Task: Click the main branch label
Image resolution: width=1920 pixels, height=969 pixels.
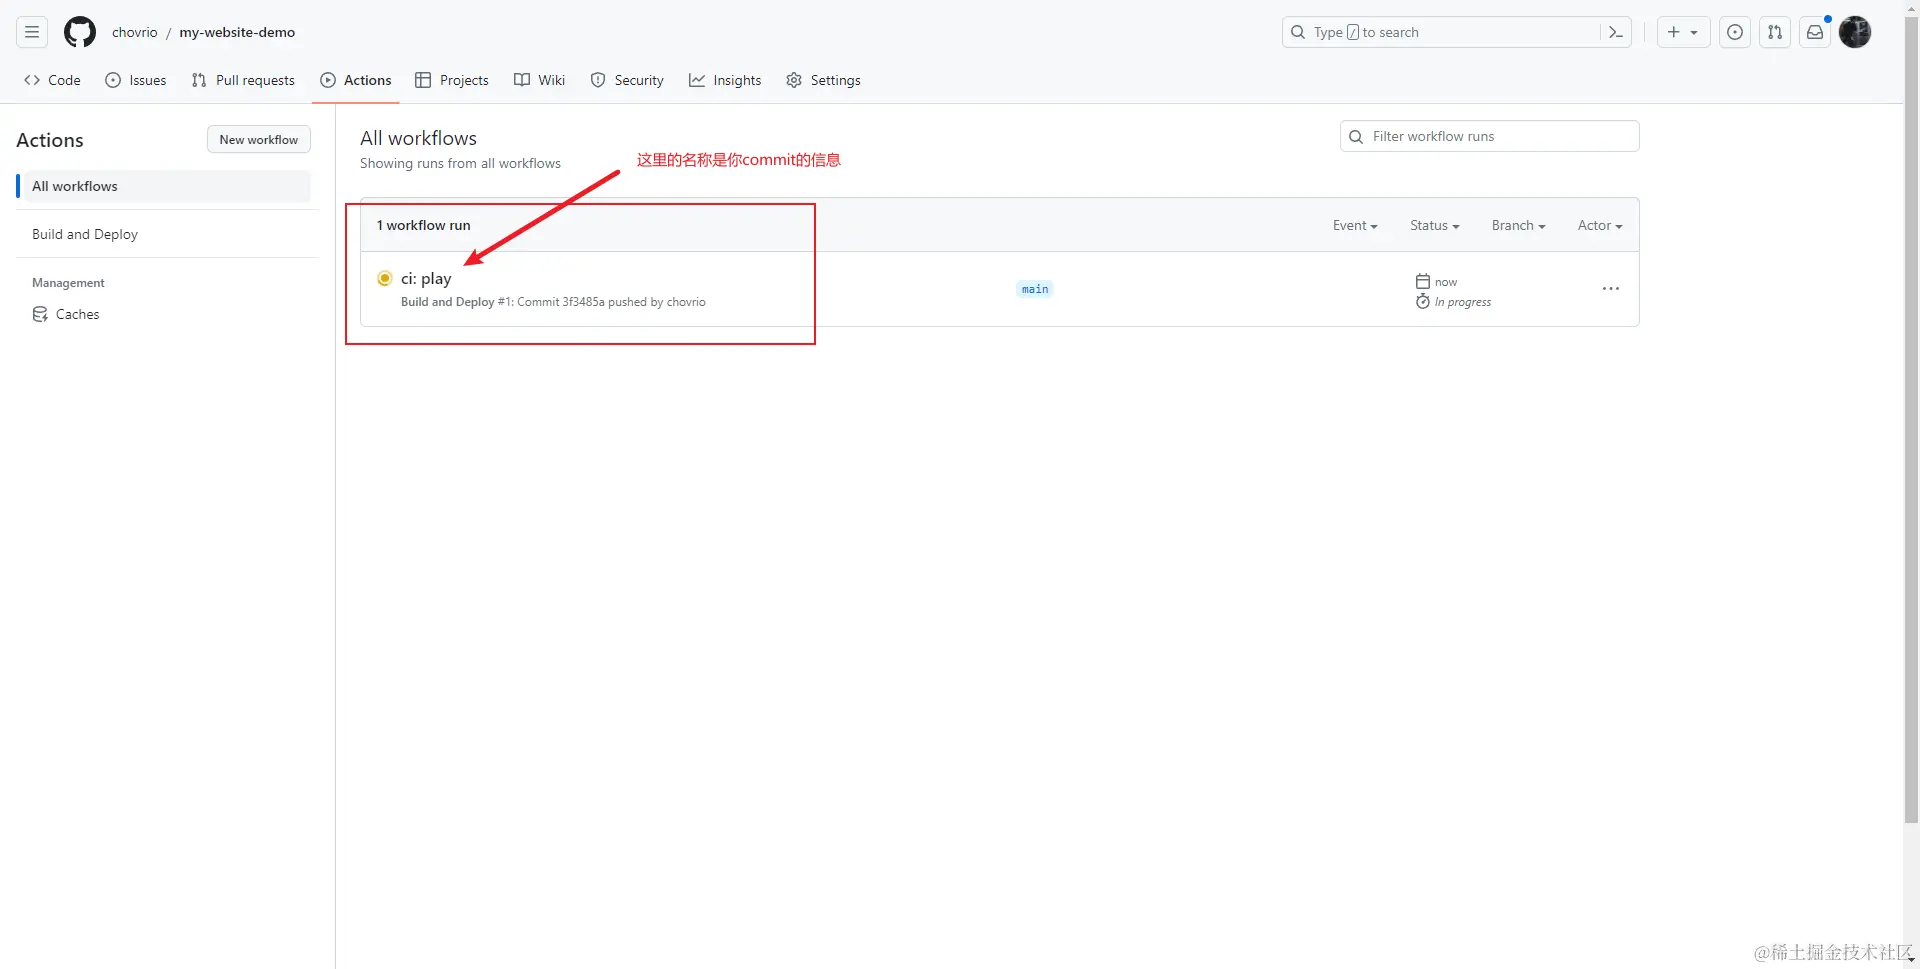Action: pyautogui.click(x=1035, y=289)
